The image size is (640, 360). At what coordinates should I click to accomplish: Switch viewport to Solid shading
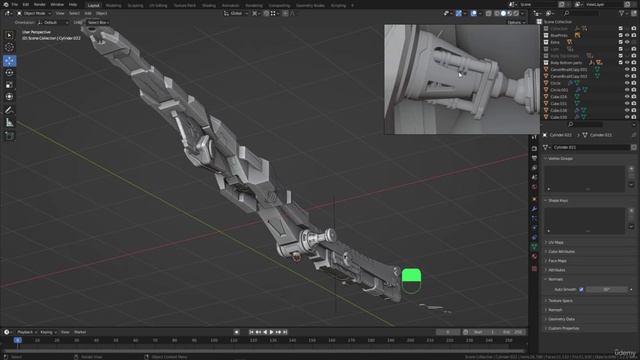(x=503, y=13)
